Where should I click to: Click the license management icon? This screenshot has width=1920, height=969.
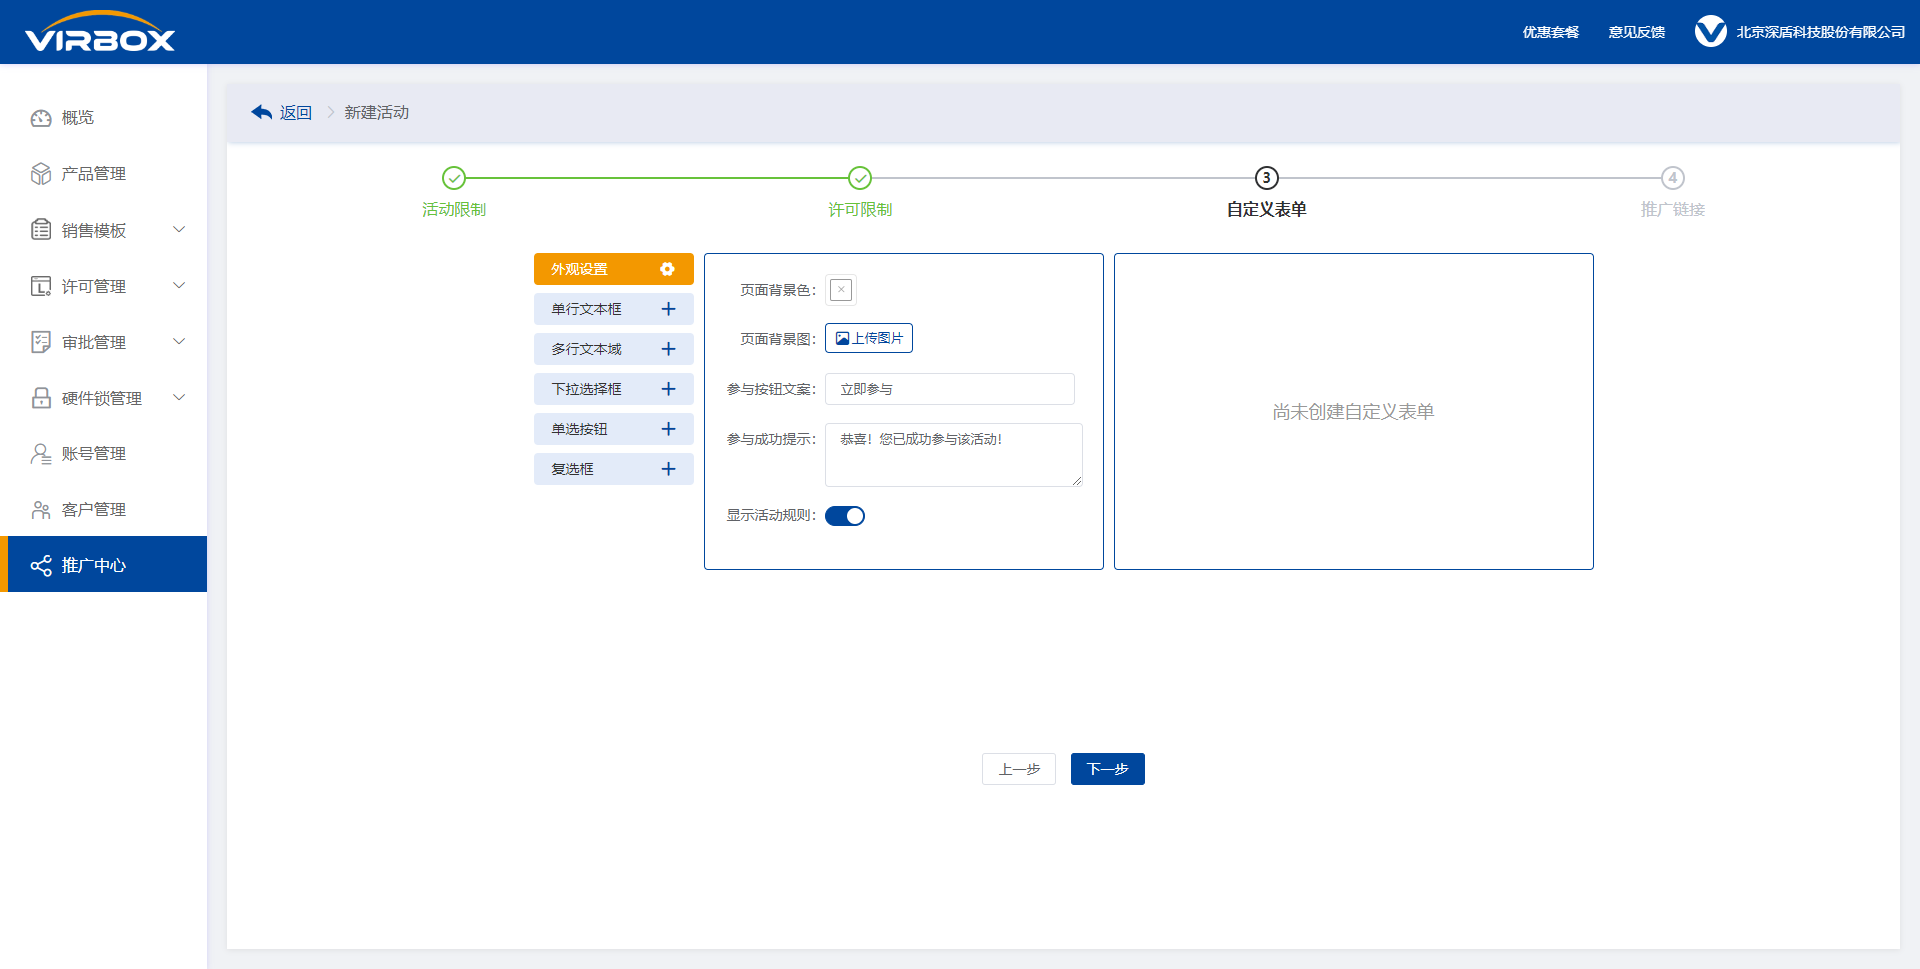pos(41,286)
